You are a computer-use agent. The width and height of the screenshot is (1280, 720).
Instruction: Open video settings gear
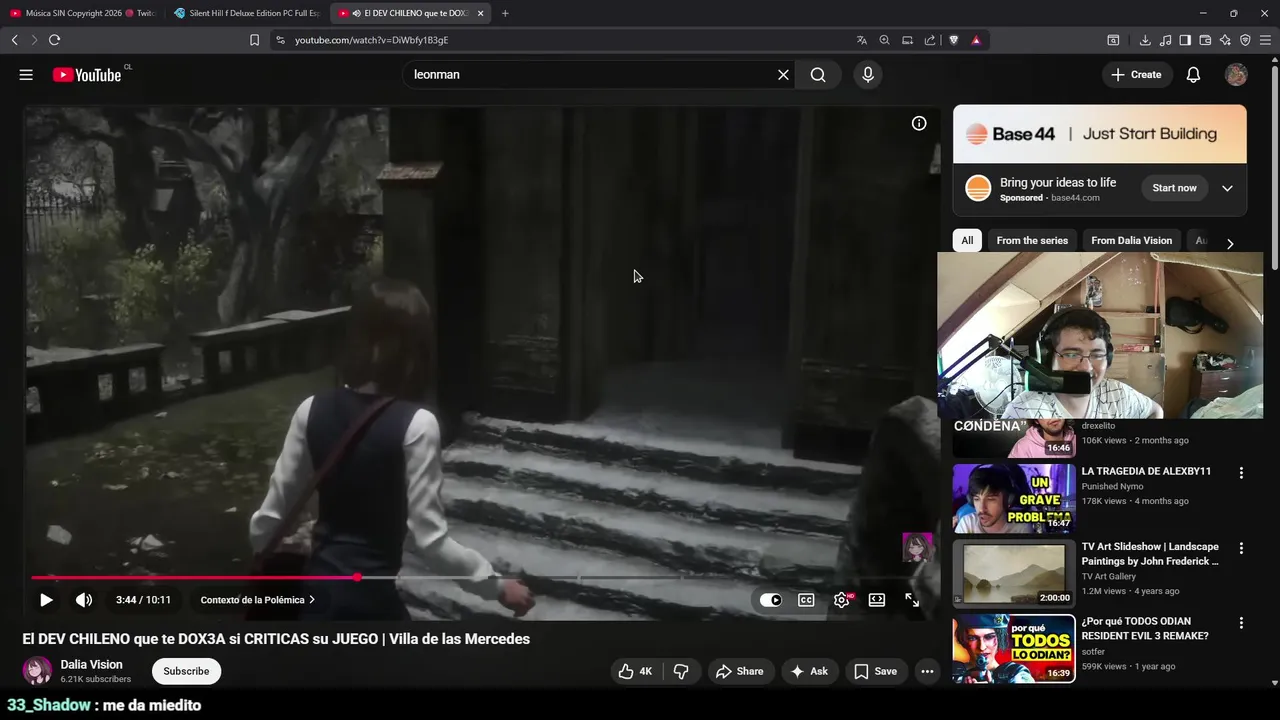tap(842, 600)
